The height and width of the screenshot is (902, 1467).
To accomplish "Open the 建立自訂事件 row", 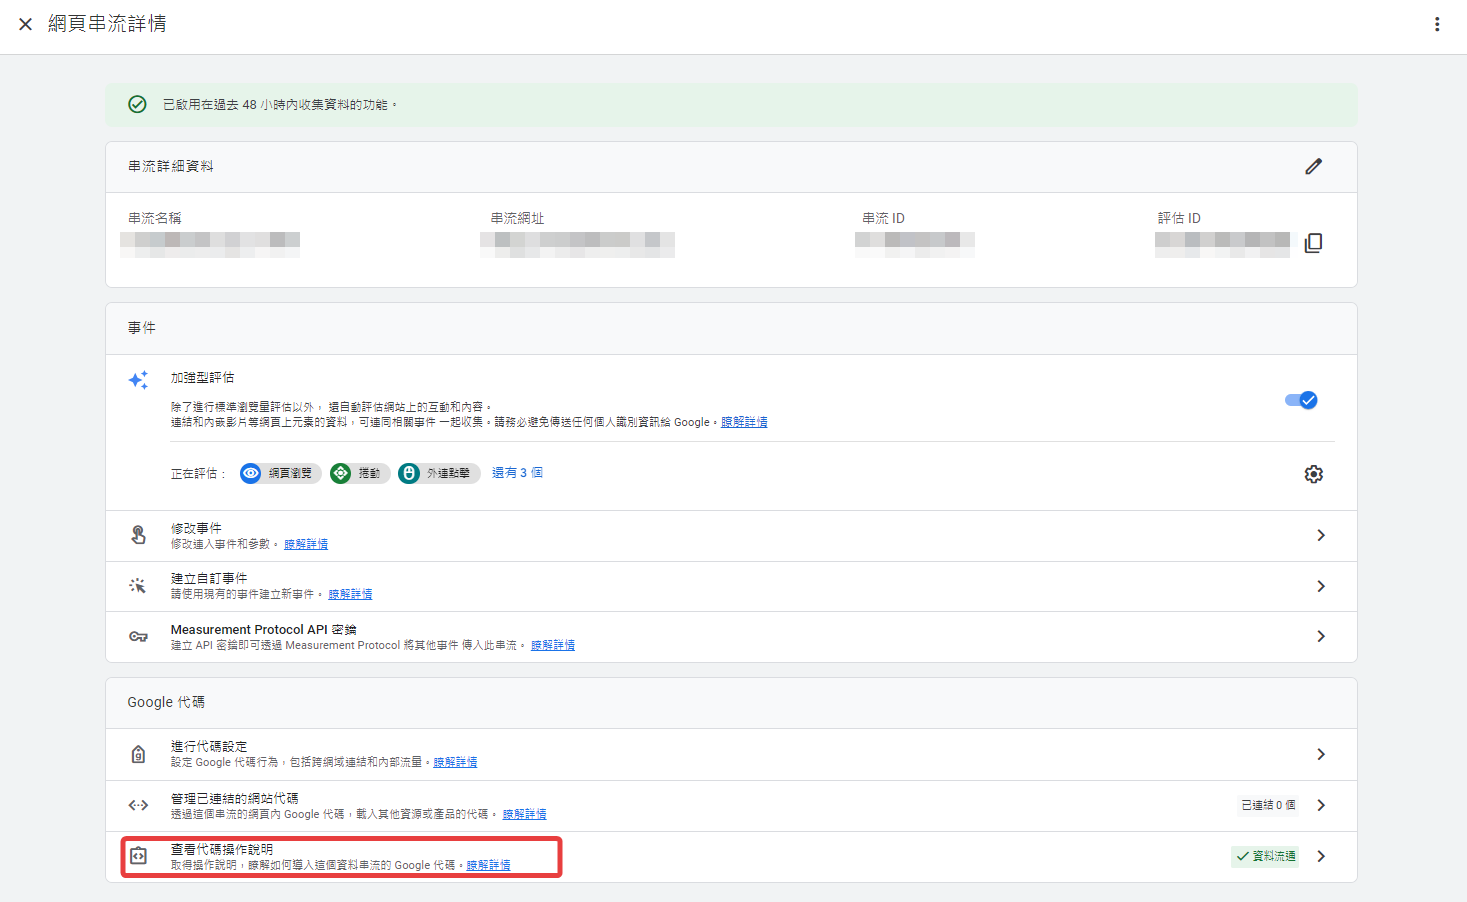I will 731,586.
